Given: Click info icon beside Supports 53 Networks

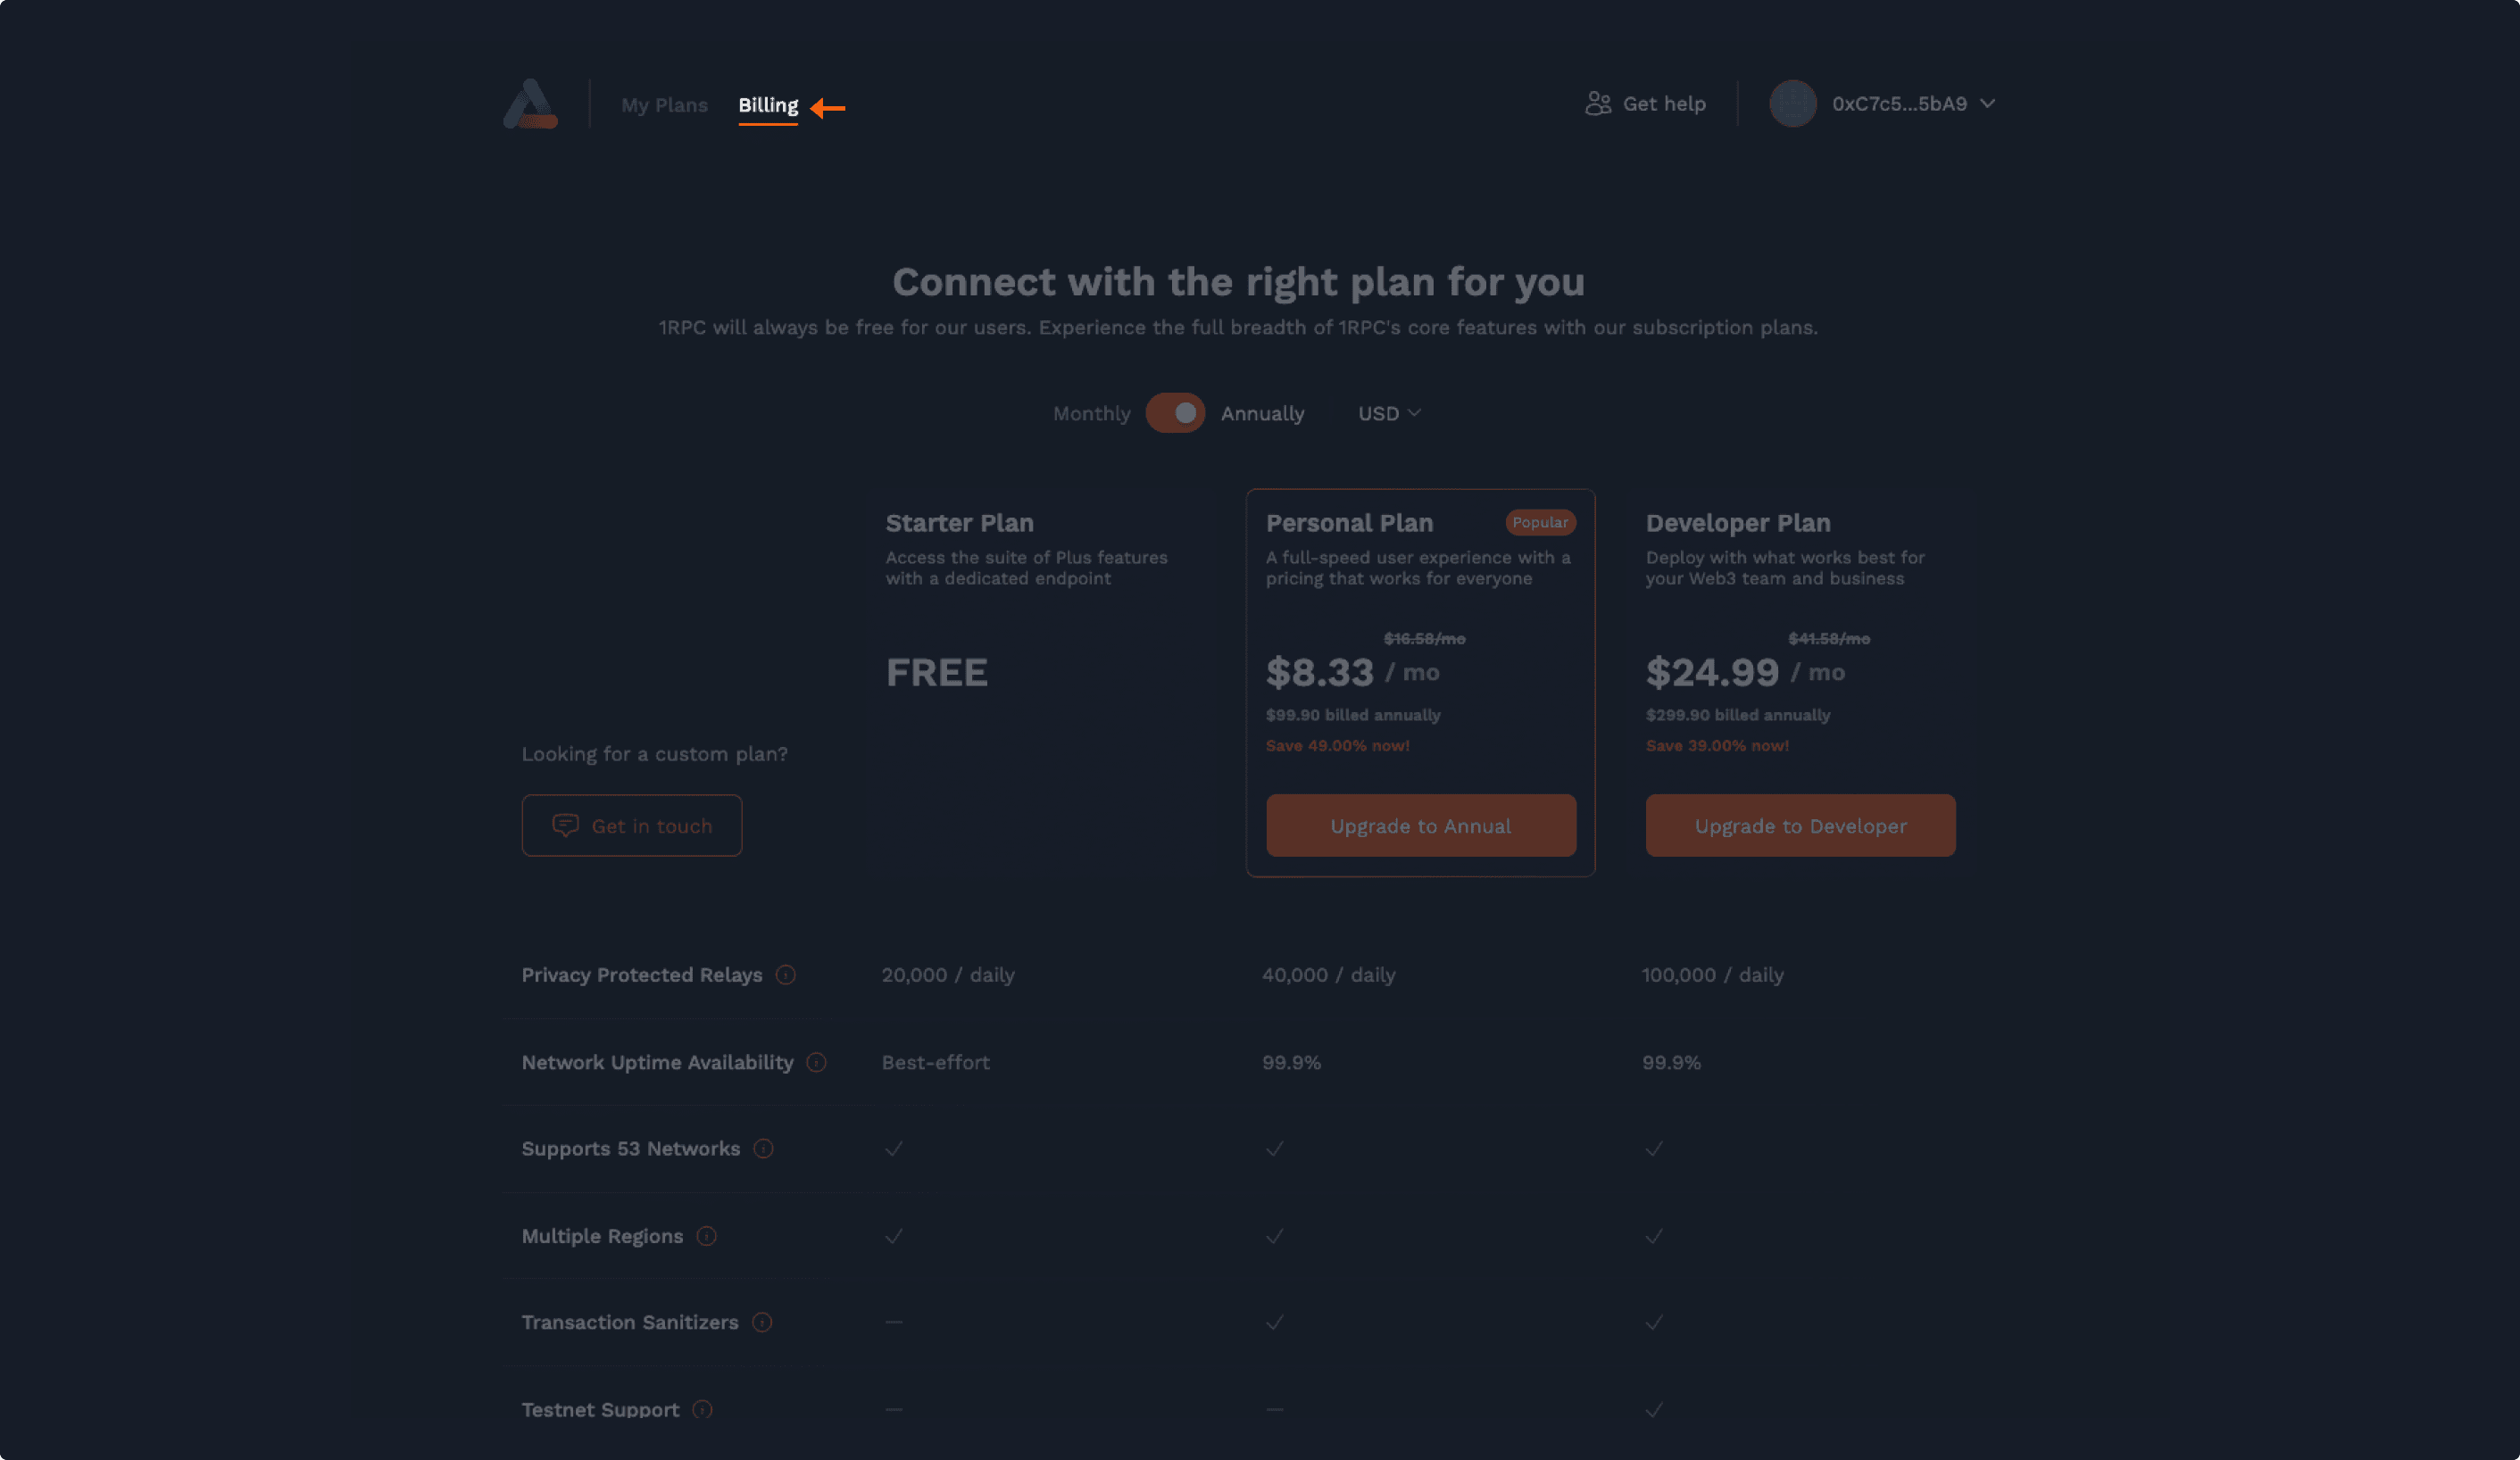Looking at the screenshot, I should 763,1149.
